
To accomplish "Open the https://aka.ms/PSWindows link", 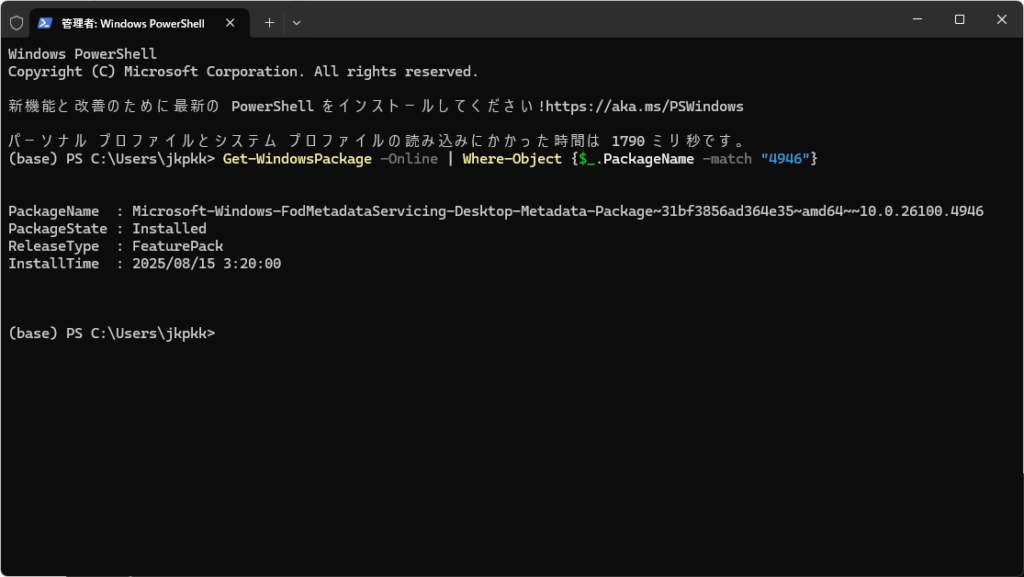I will 645,106.
